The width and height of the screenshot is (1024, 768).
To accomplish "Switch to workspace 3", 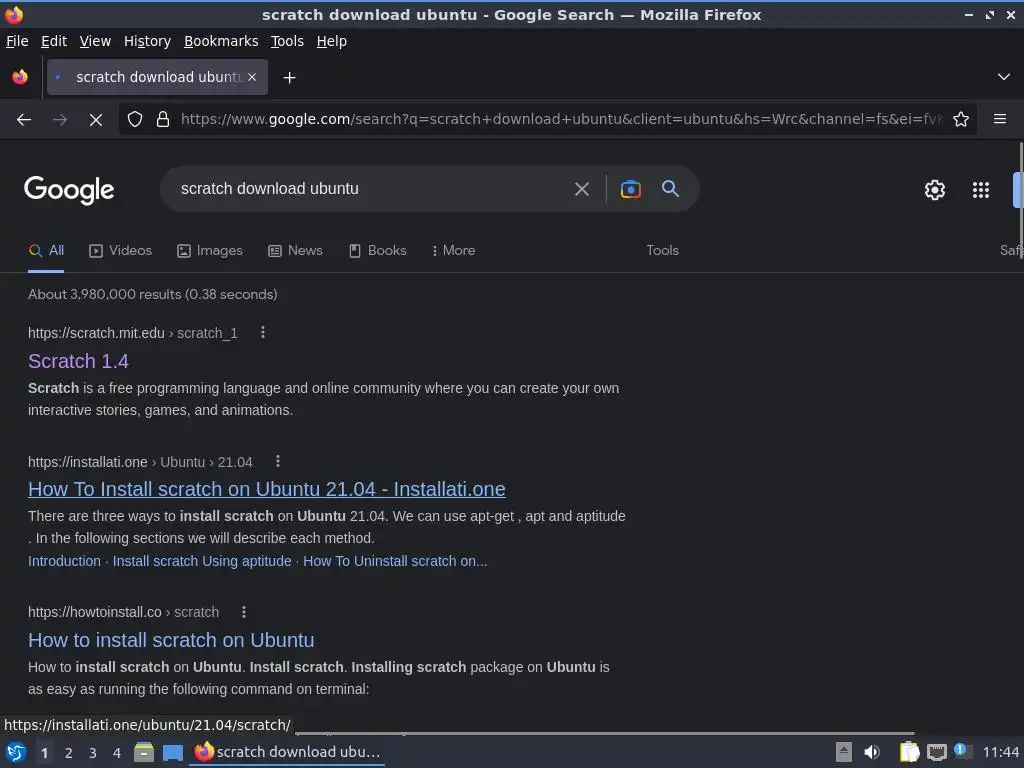I will (93, 753).
